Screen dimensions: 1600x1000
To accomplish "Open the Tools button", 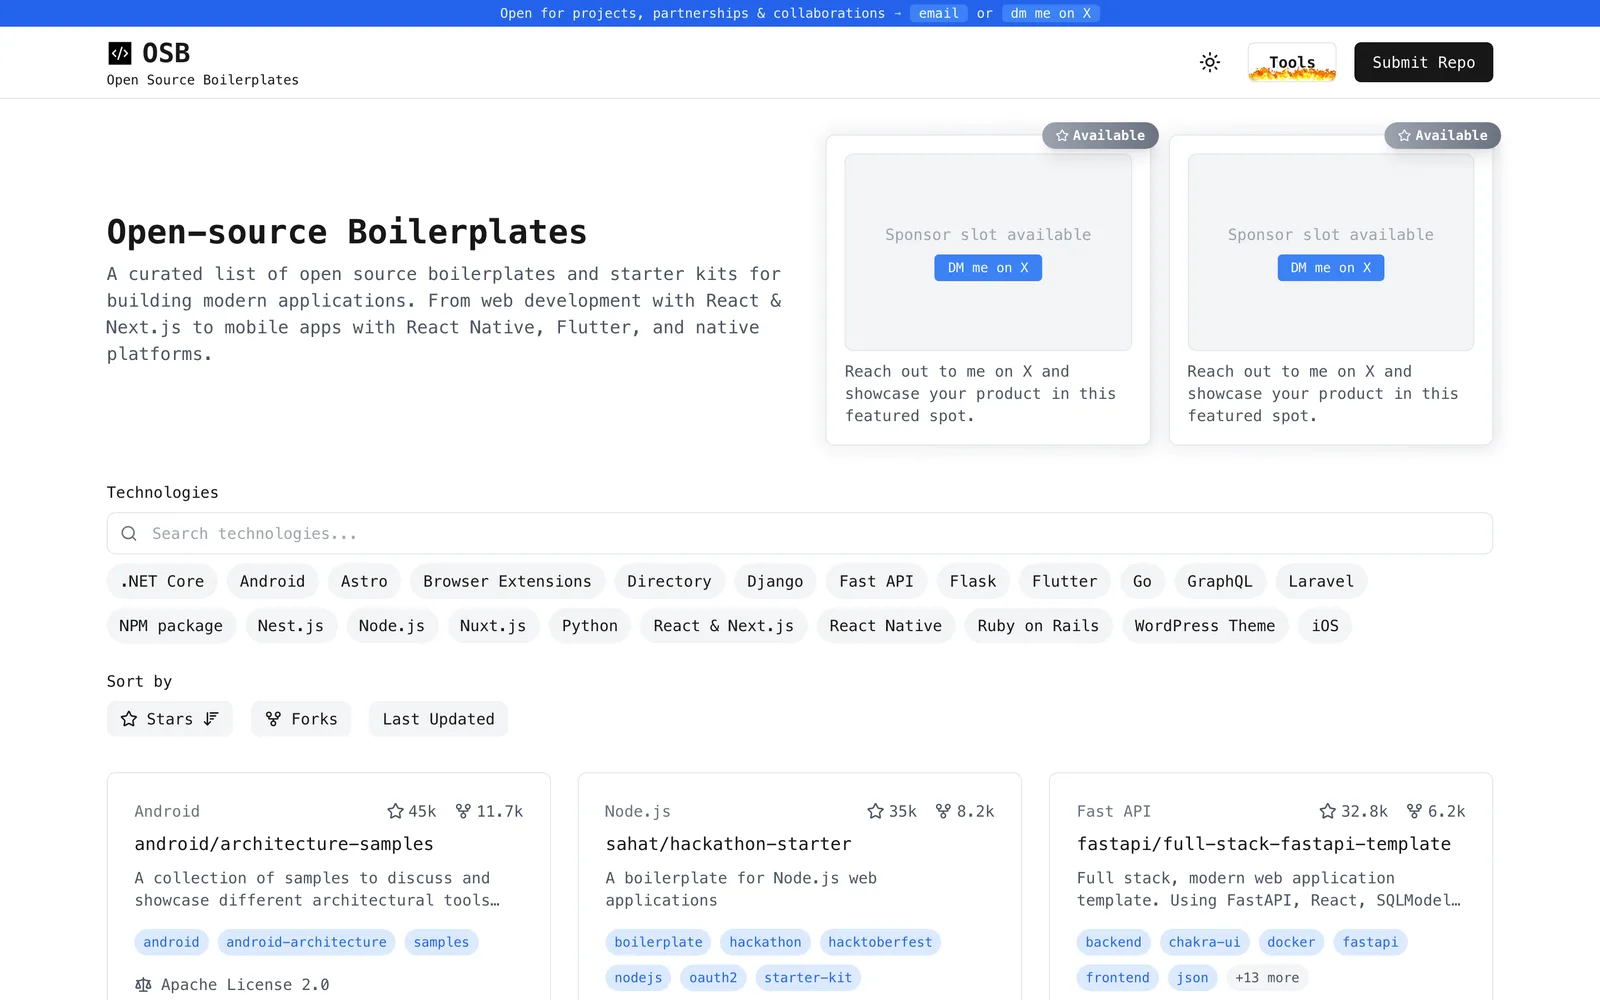I will tap(1292, 62).
